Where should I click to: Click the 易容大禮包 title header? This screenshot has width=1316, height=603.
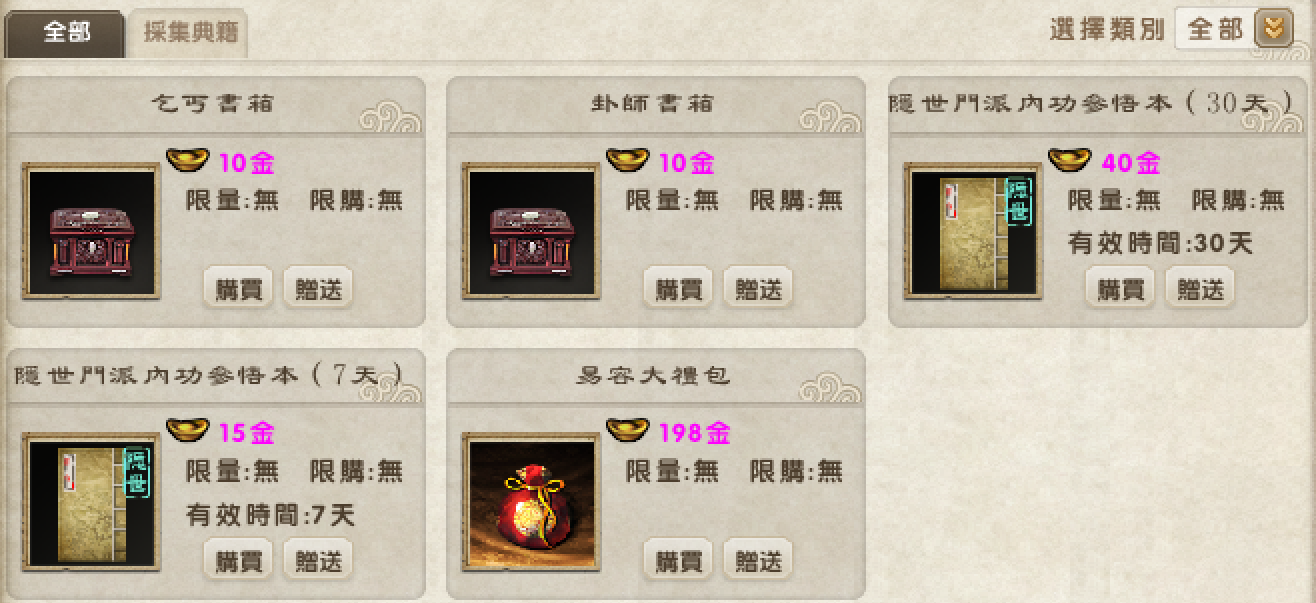point(654,376)
